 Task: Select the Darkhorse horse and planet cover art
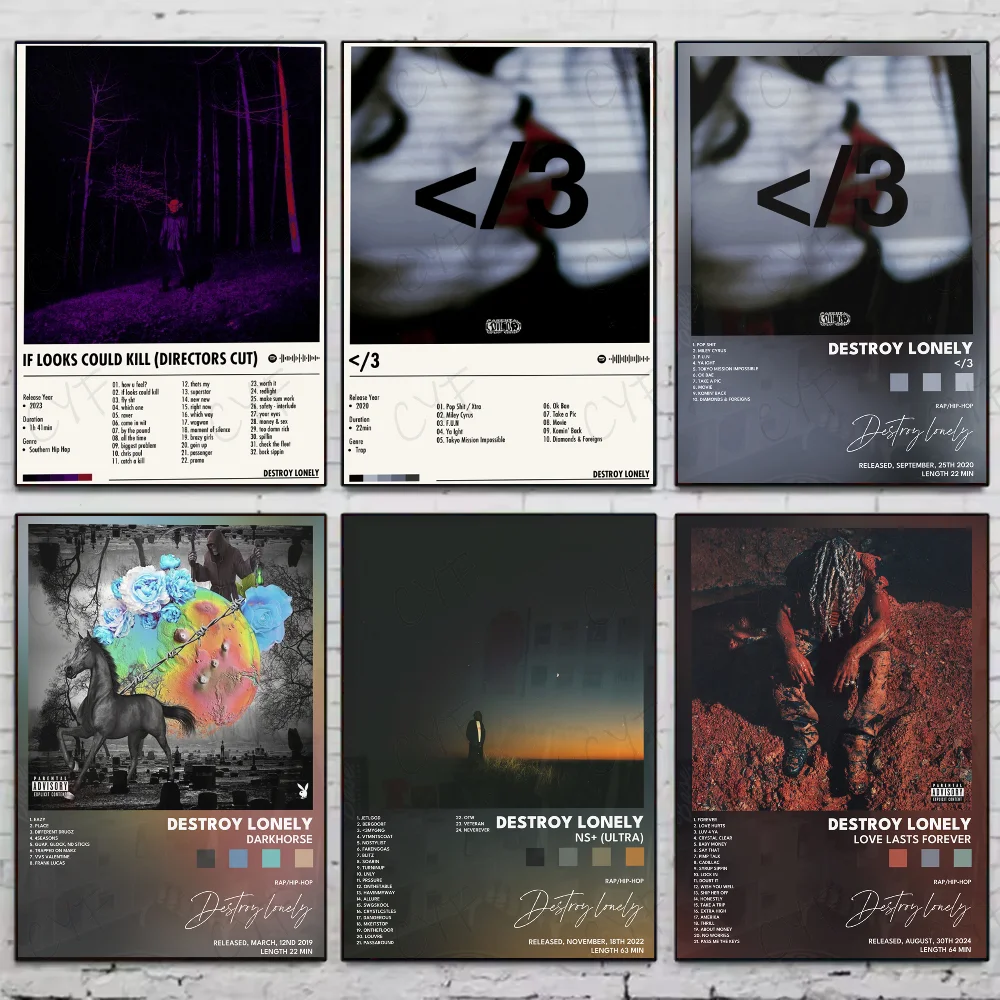pos(171,667)
